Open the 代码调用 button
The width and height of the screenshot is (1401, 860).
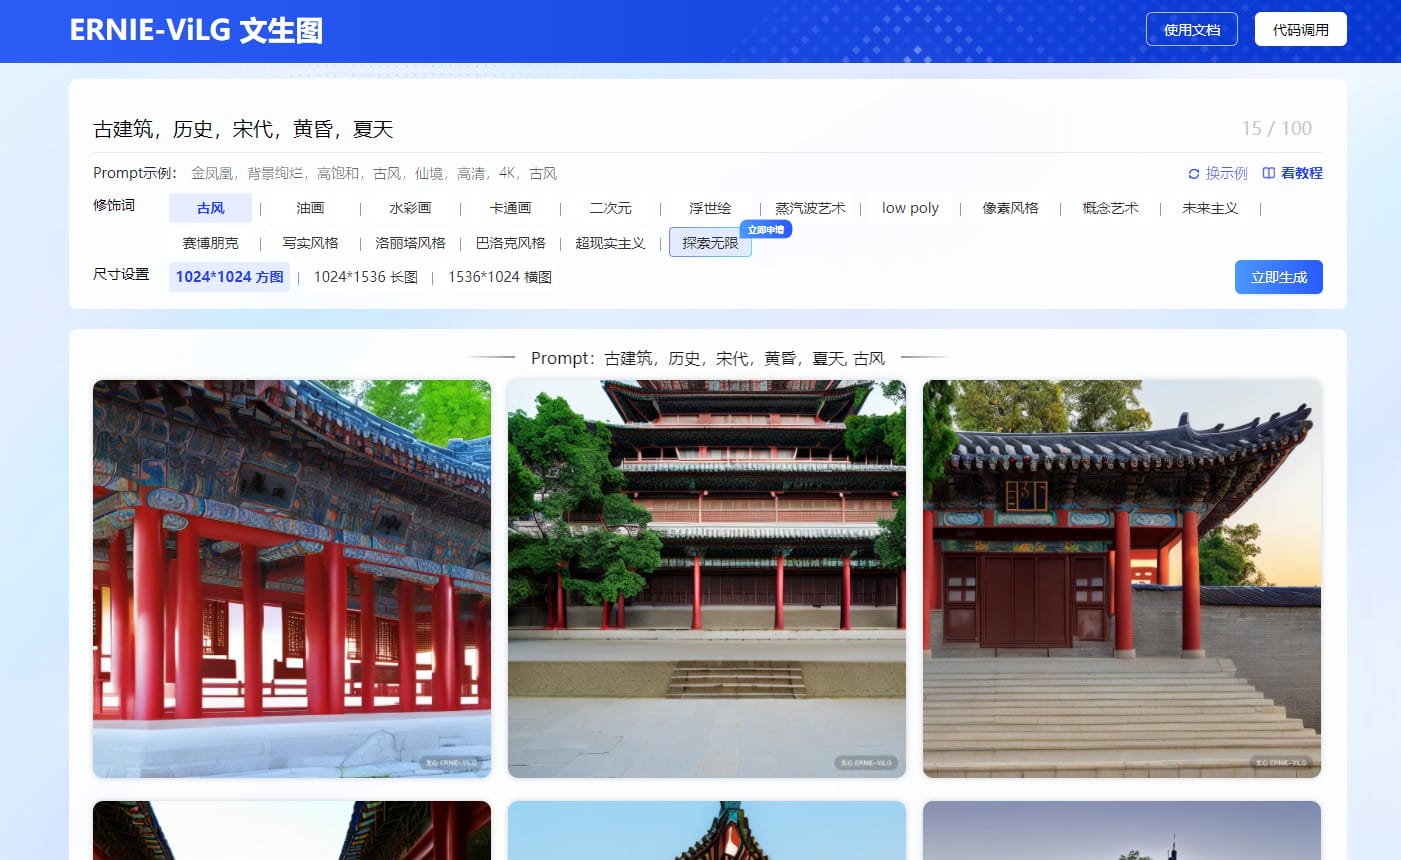click(x=1301, y=30)
